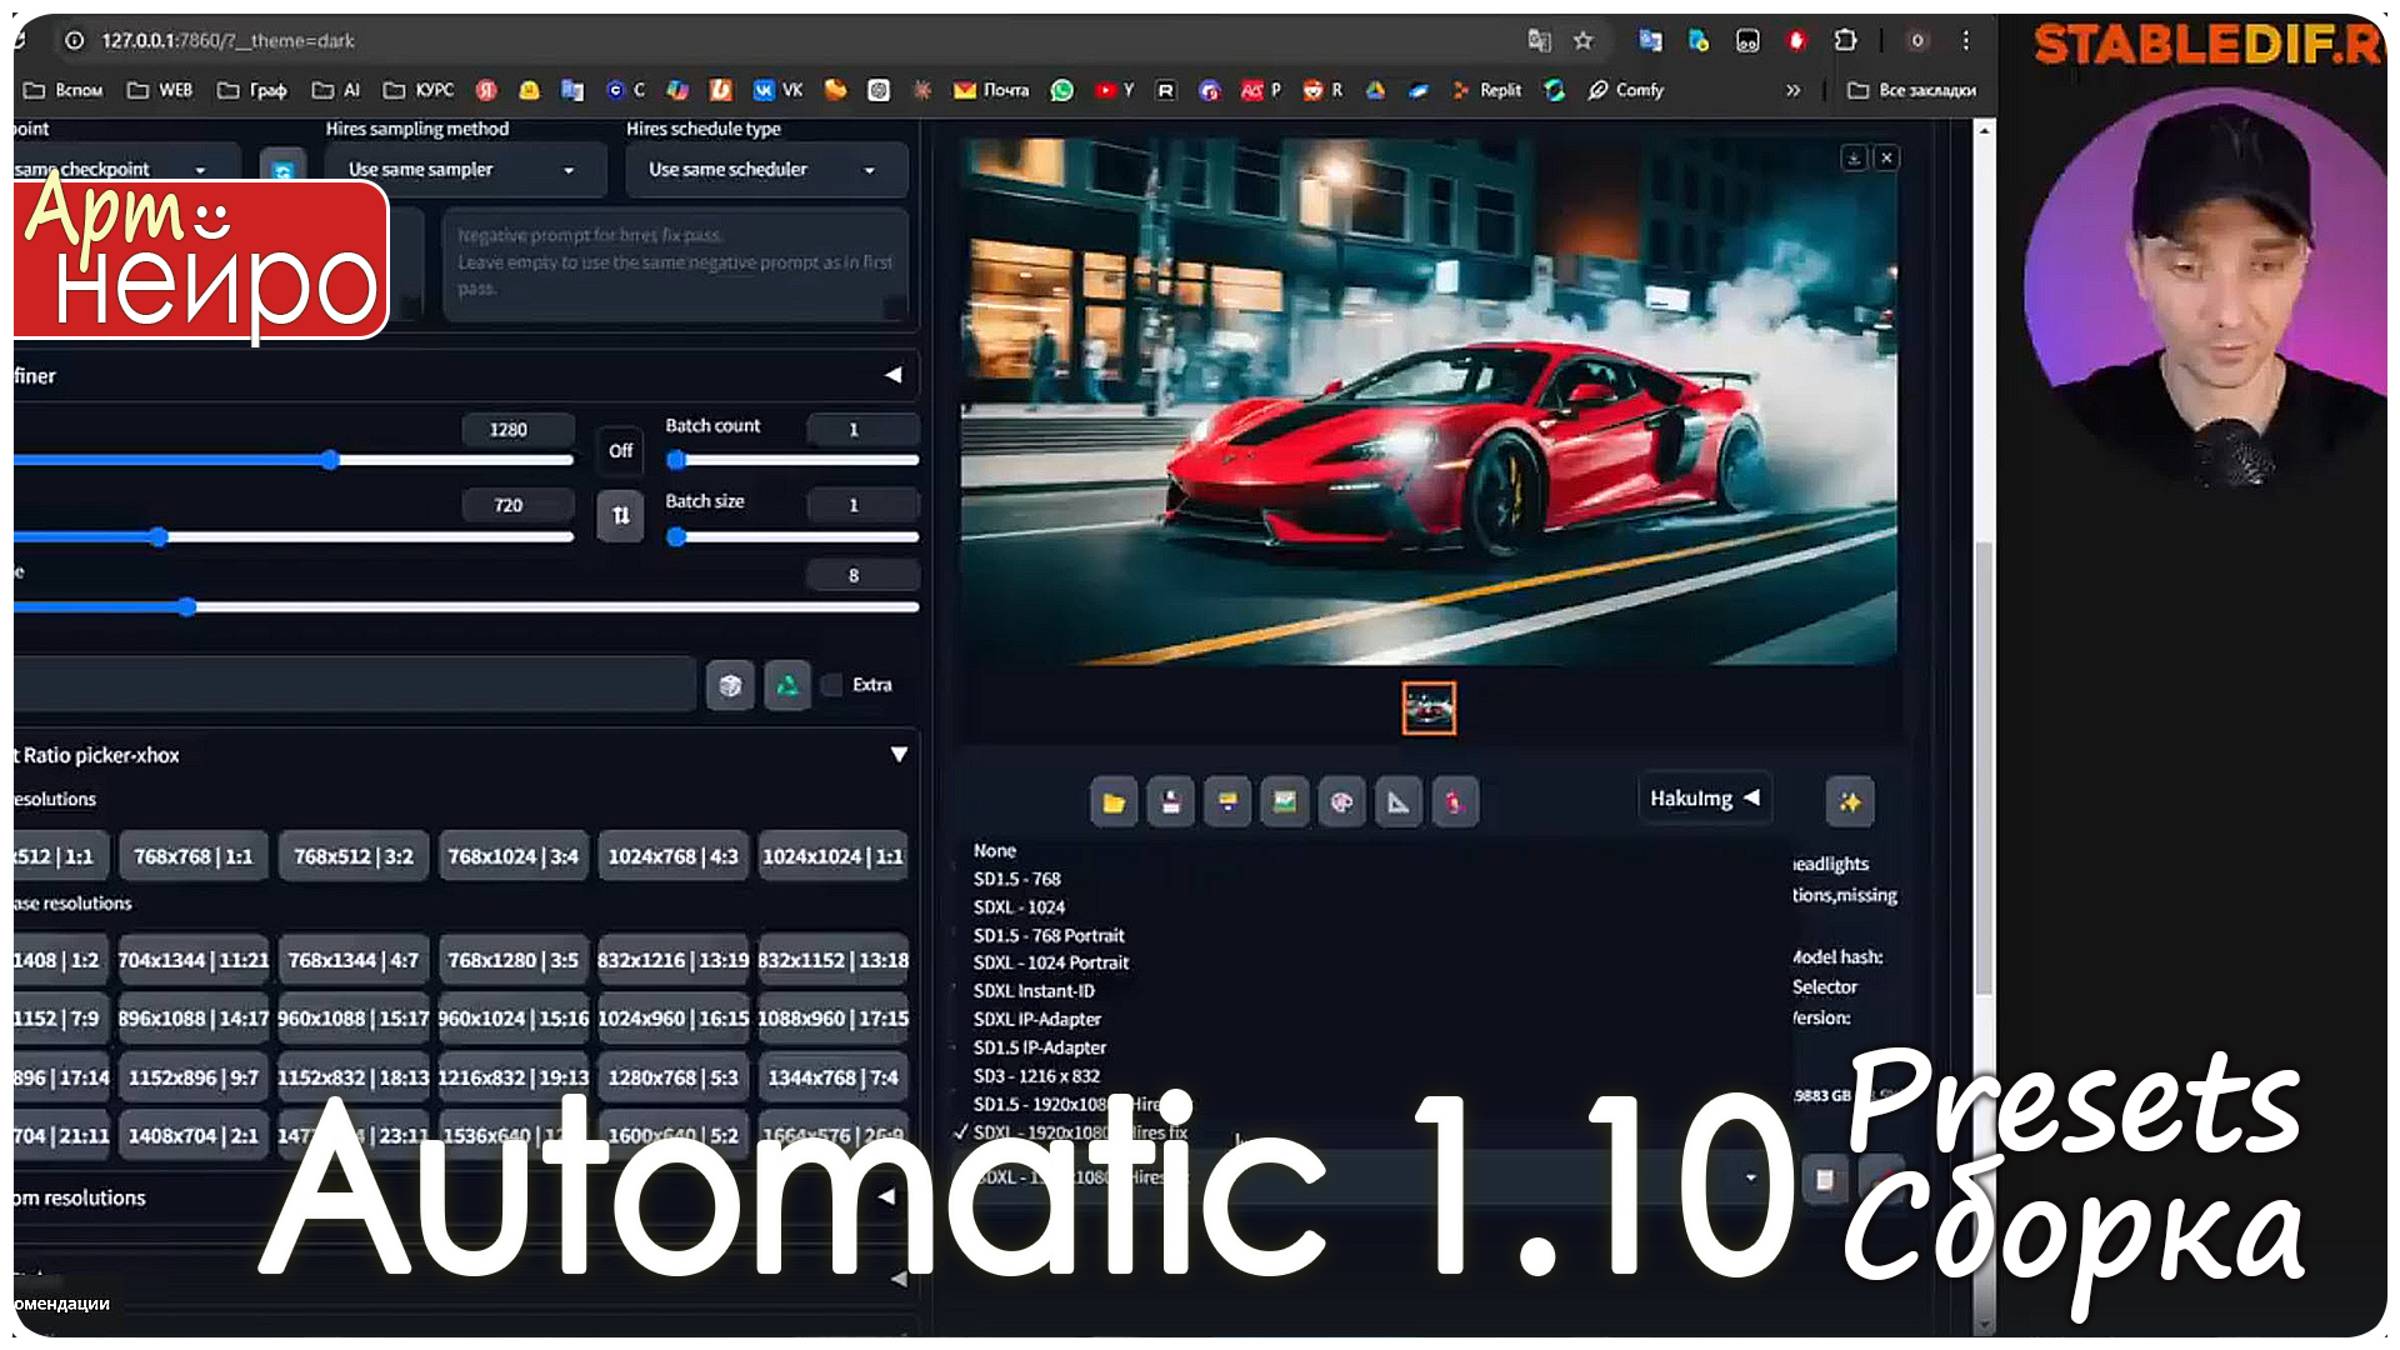Screen dimensions: 2400x1350
Task: Click the dice icon to randomize seed
Action: click(730, 687)
